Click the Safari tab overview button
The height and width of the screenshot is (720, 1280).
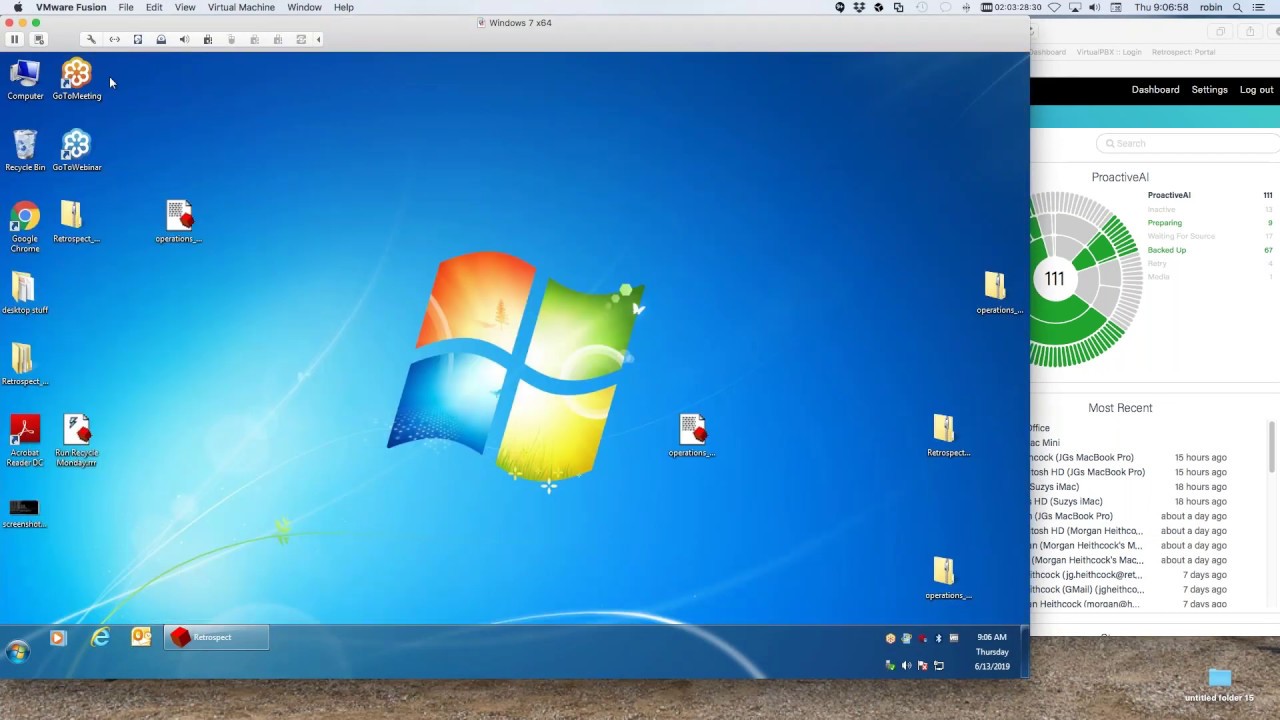pos(1221,31)
